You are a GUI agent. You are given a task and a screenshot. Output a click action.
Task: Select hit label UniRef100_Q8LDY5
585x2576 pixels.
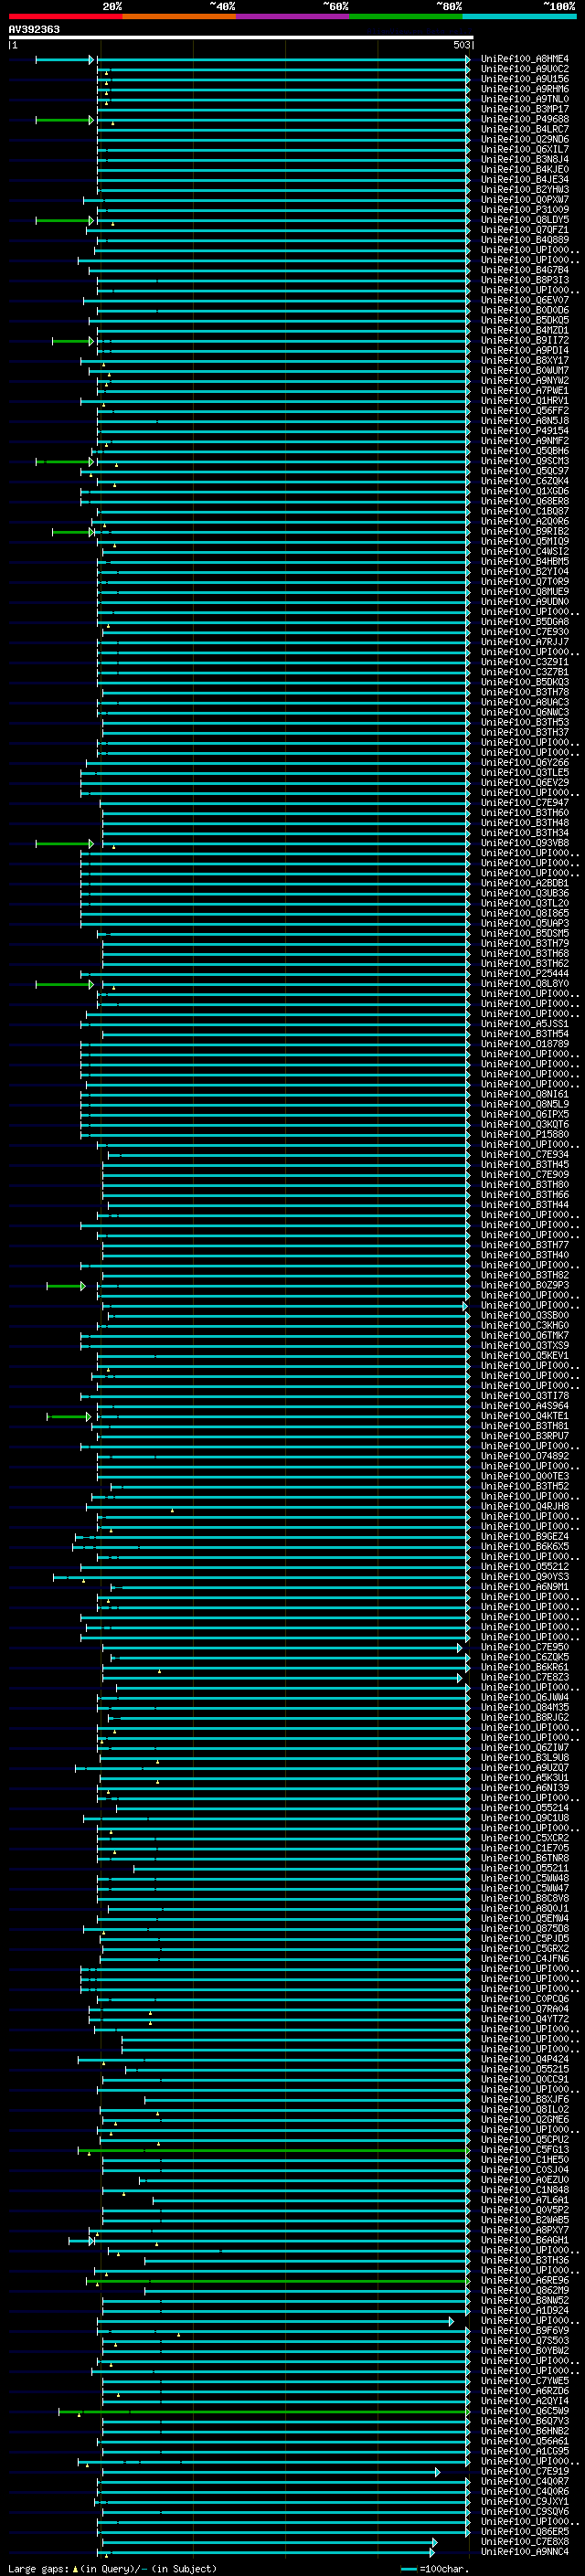pos(524,220)
